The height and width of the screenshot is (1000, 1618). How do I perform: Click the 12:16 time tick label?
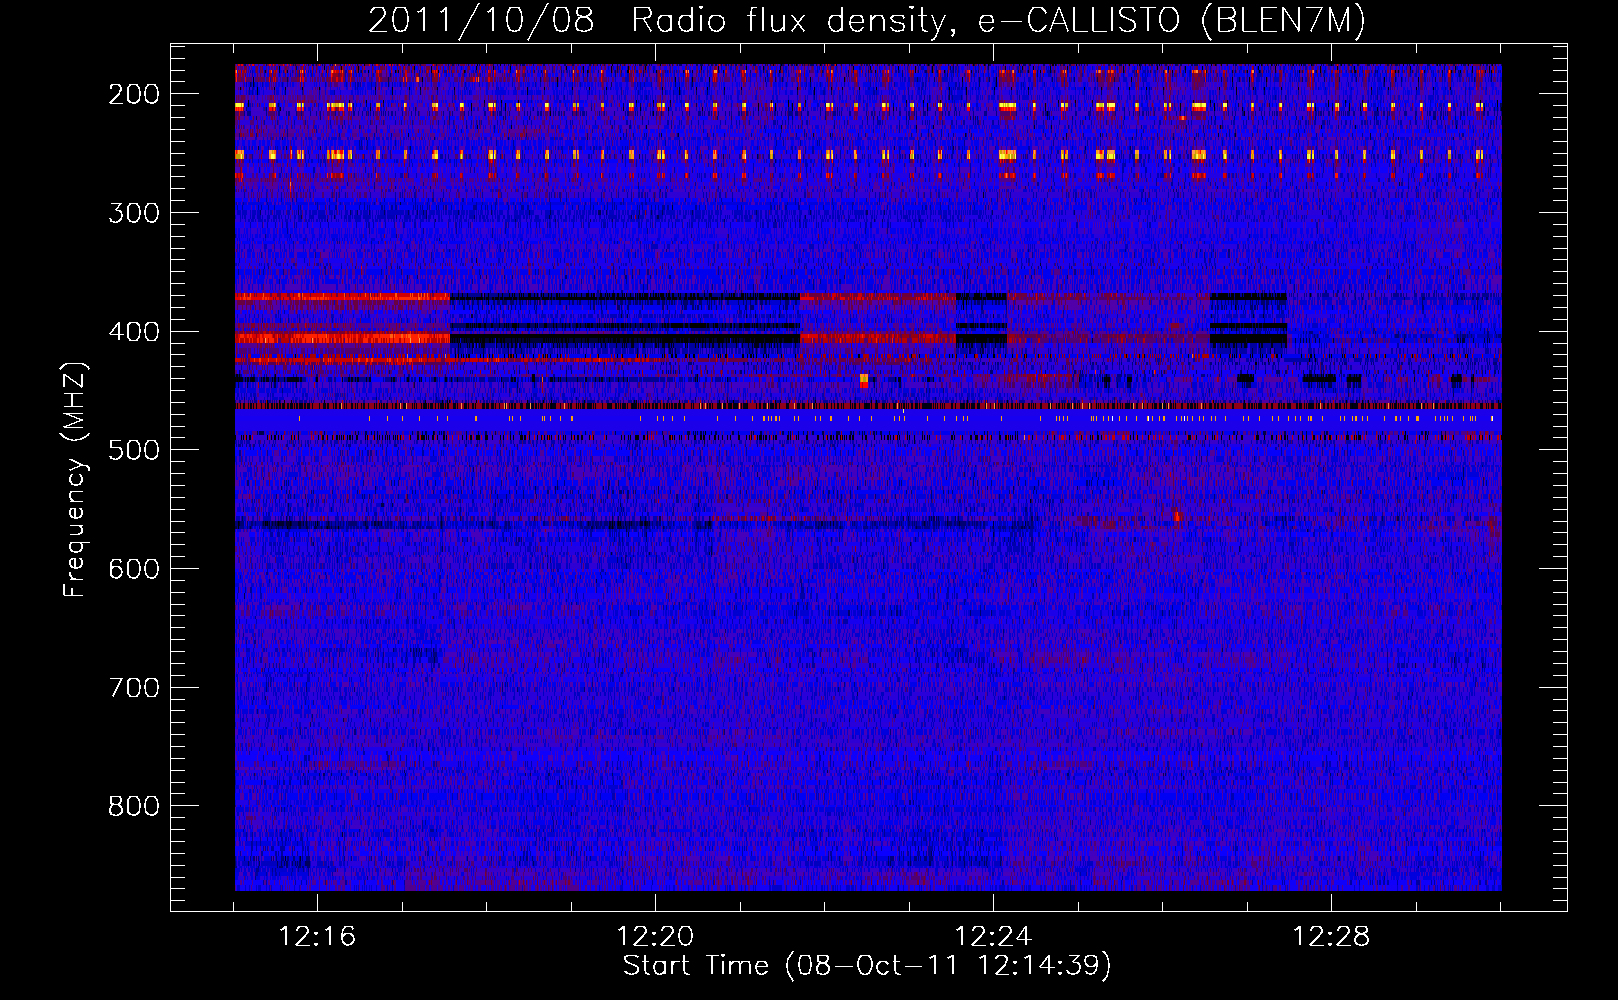(317, 937)
